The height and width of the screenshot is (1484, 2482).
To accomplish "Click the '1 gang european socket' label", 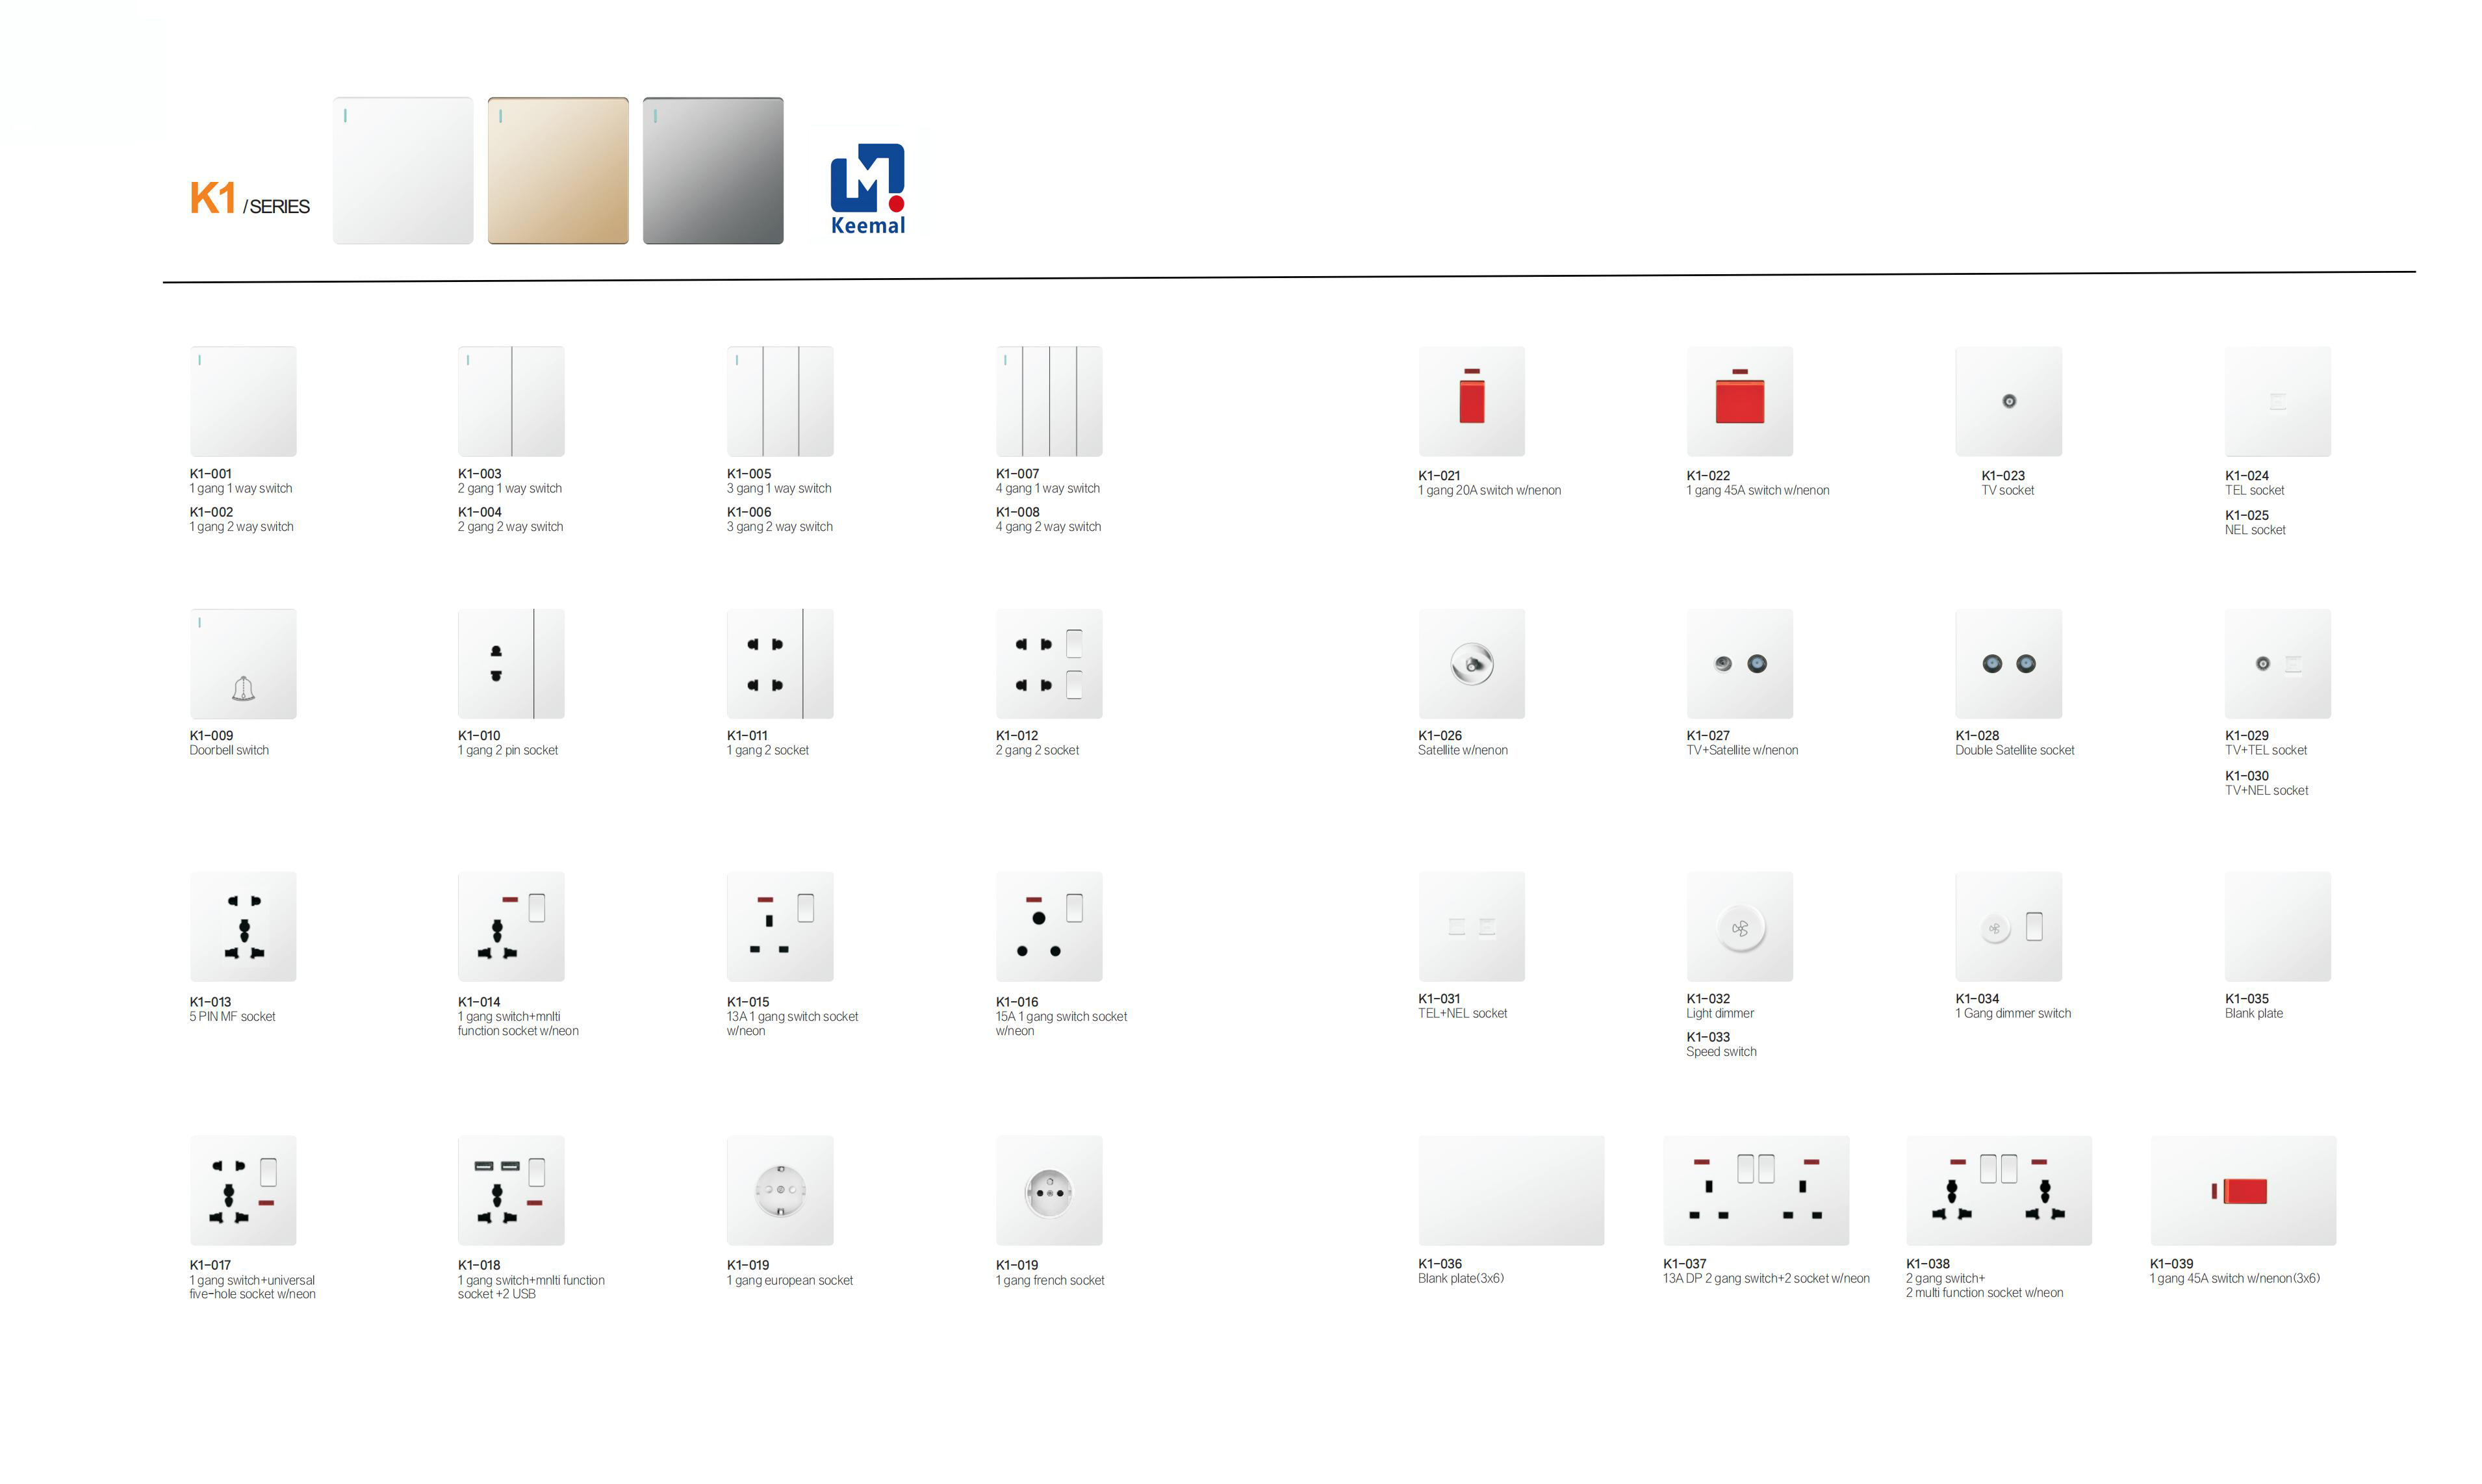I will (x=790, y=1281).
